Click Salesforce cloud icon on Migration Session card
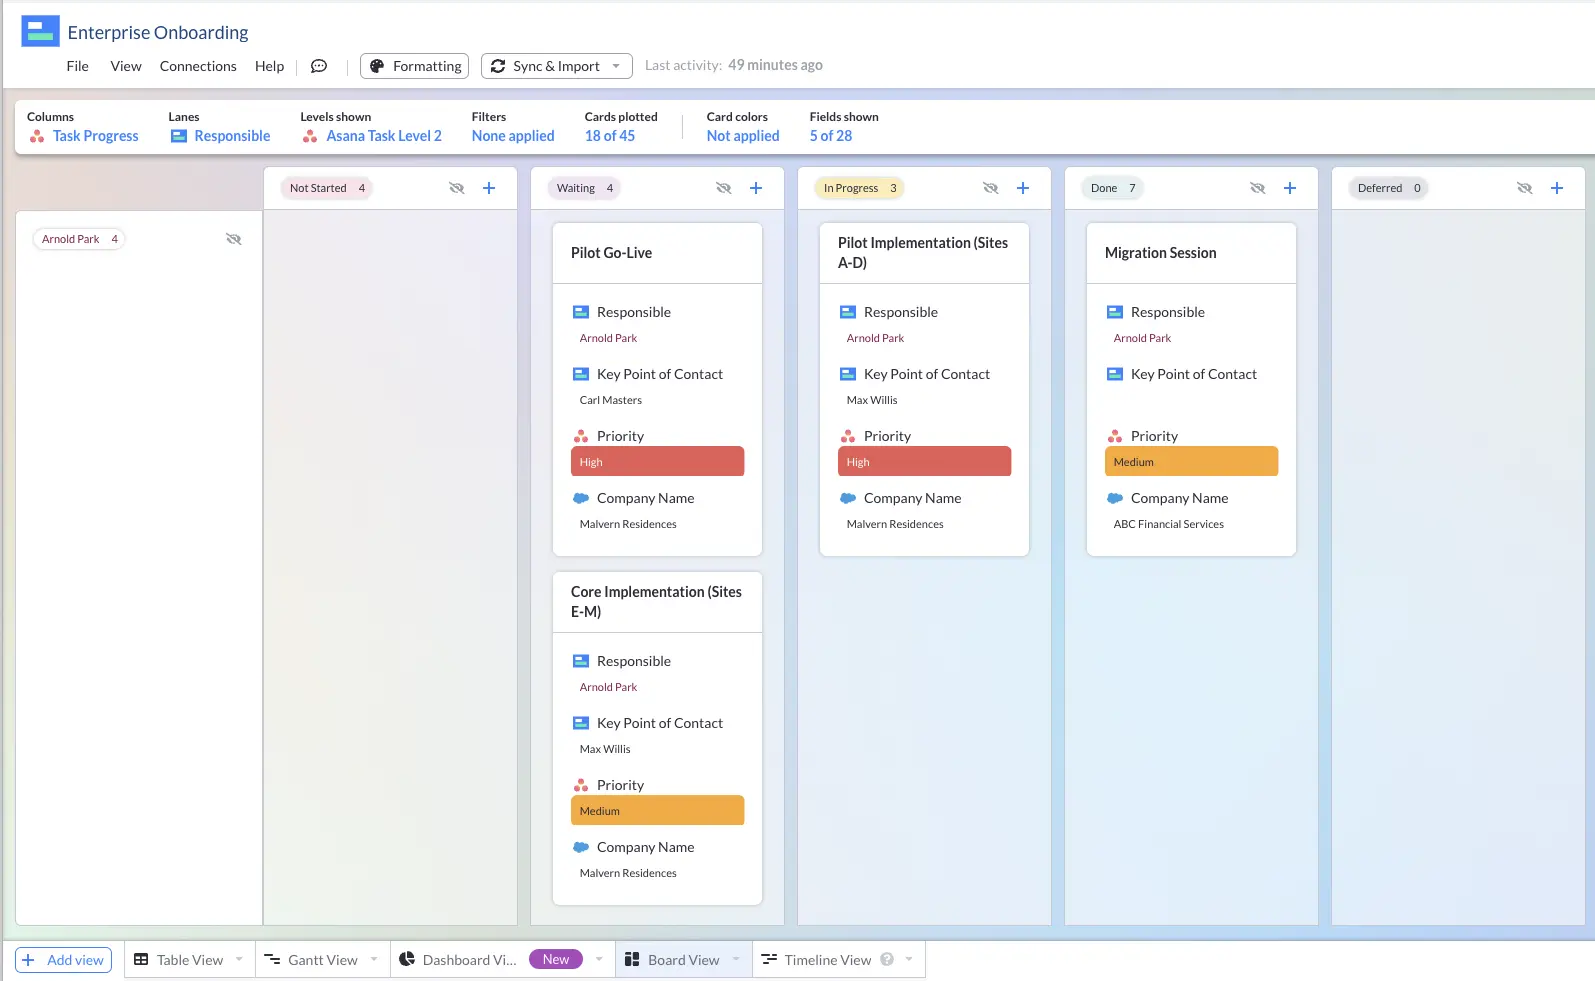The image size is (1595, 981). click(x=1115, y=498)
